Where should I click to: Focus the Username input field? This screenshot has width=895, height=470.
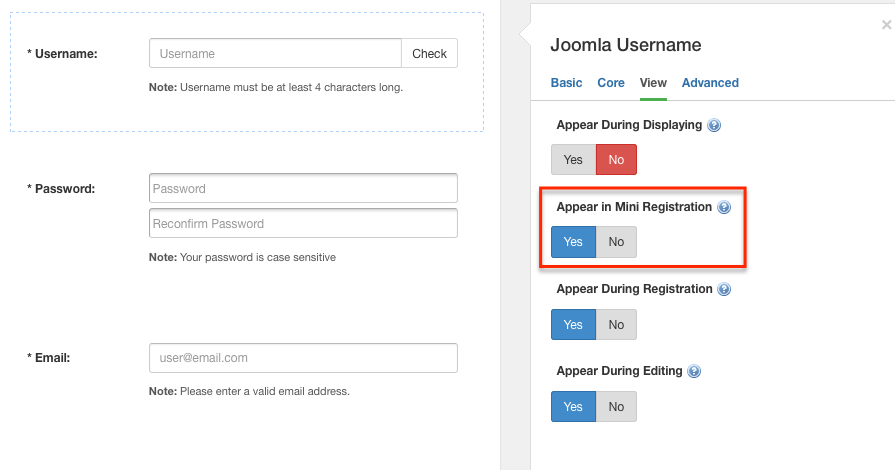276,54
